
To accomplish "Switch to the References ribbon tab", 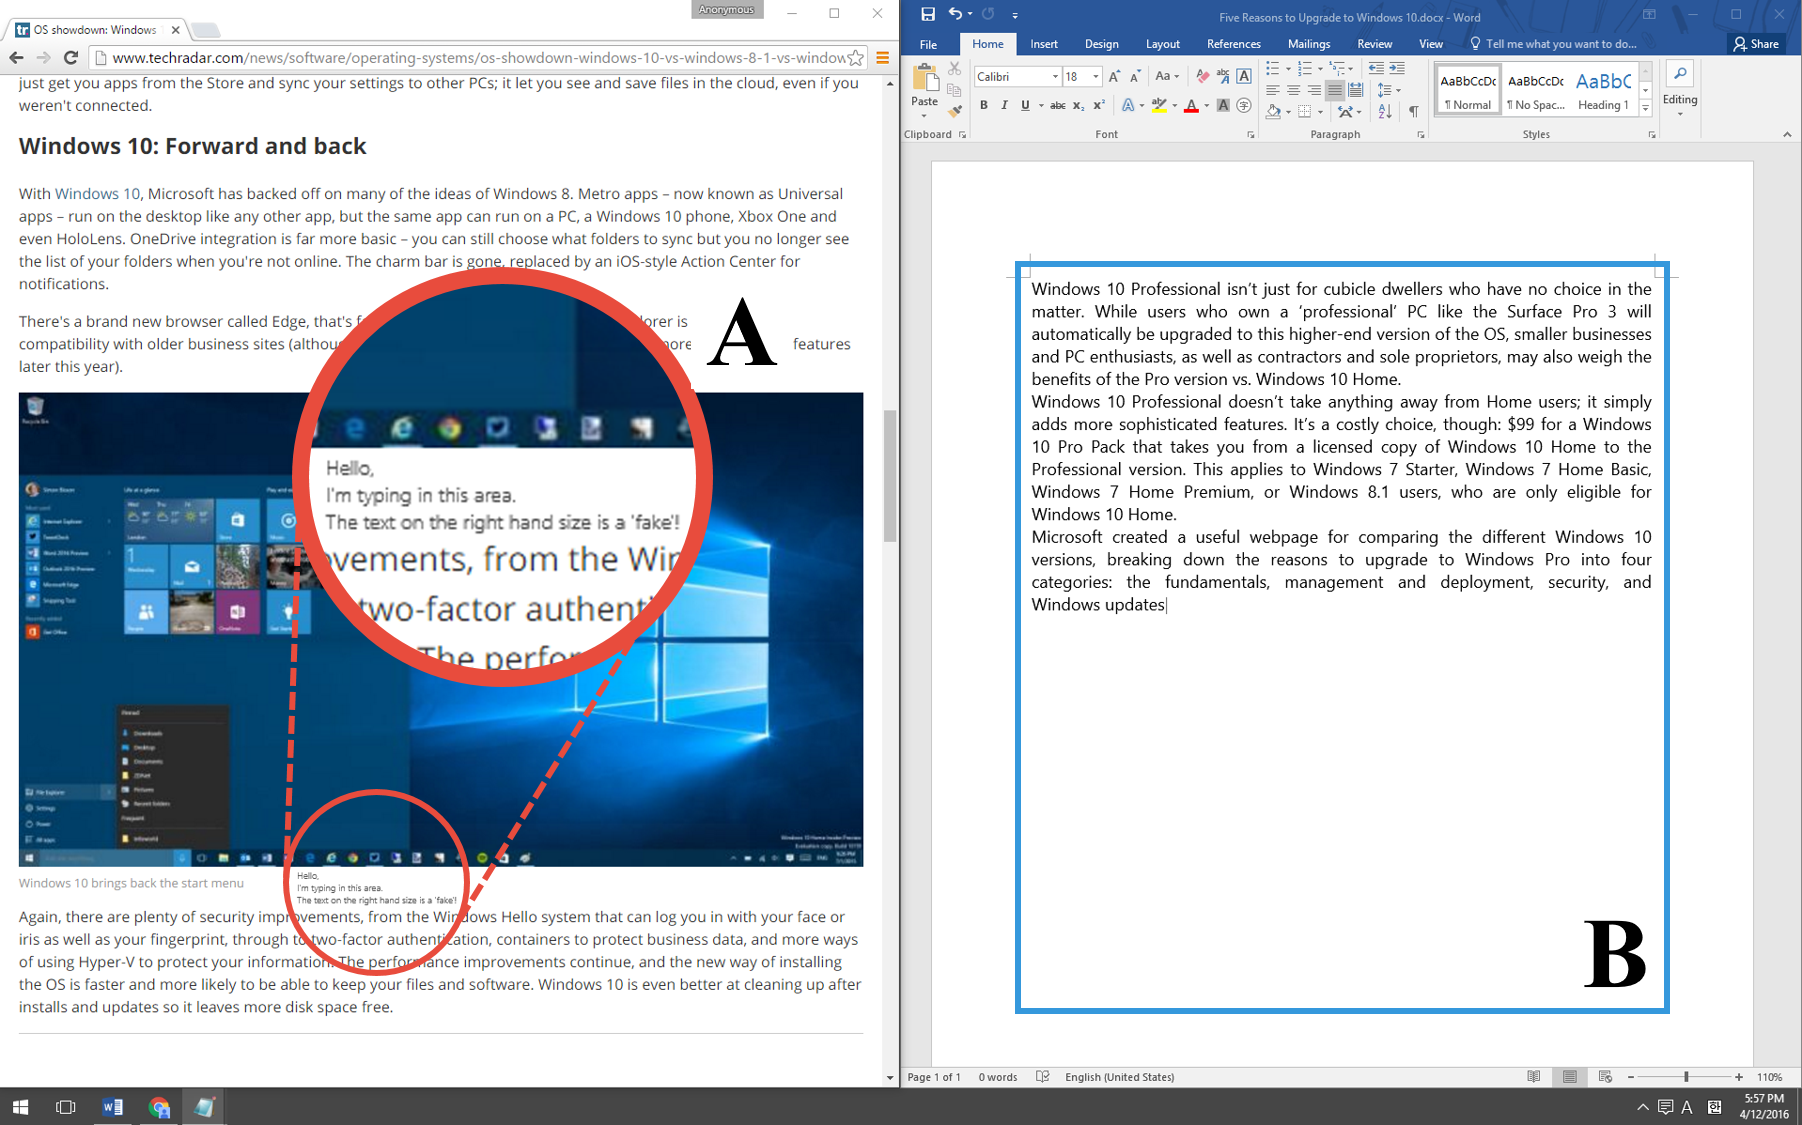I will pos(1233,44).
